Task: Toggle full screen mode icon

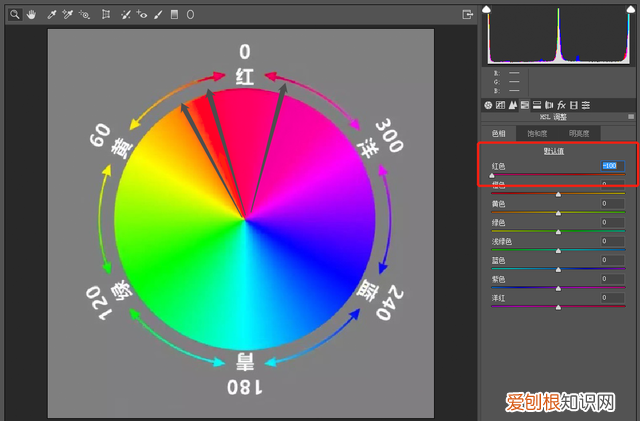Action: (x=467, y=15)
